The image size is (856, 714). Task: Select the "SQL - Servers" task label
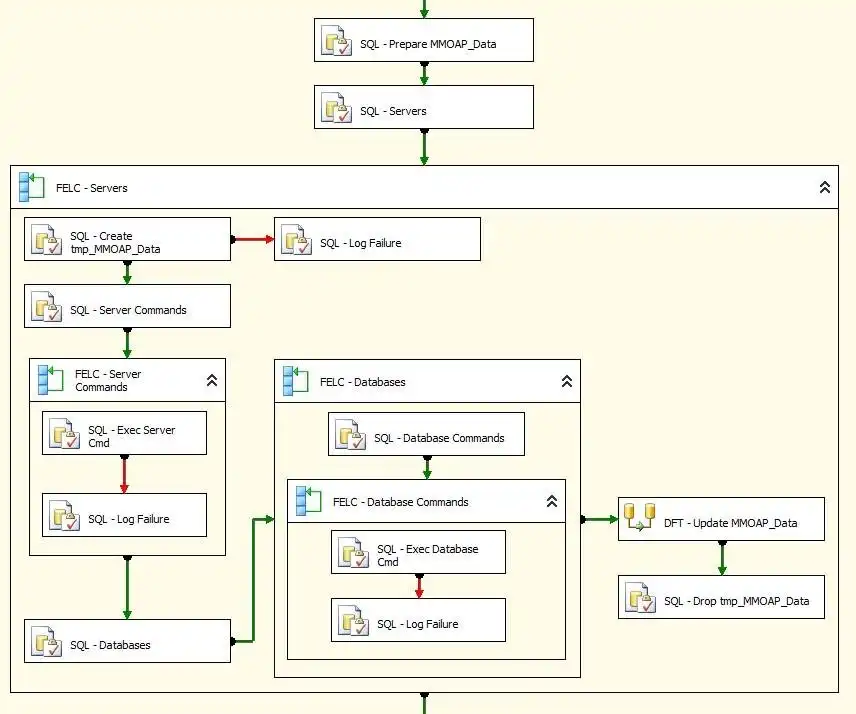tap(393, 111)
